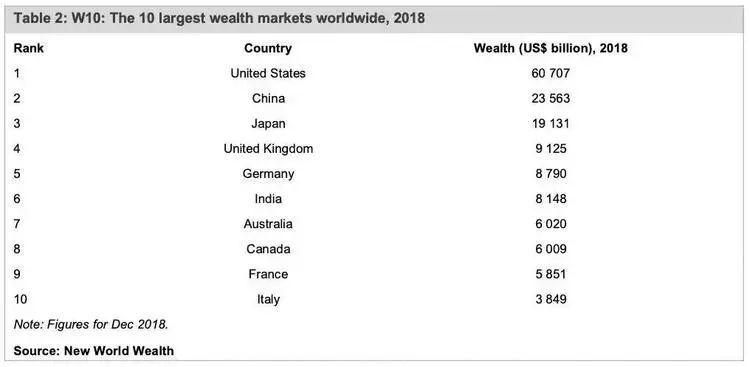Click the rank number 10

(21, 300)
